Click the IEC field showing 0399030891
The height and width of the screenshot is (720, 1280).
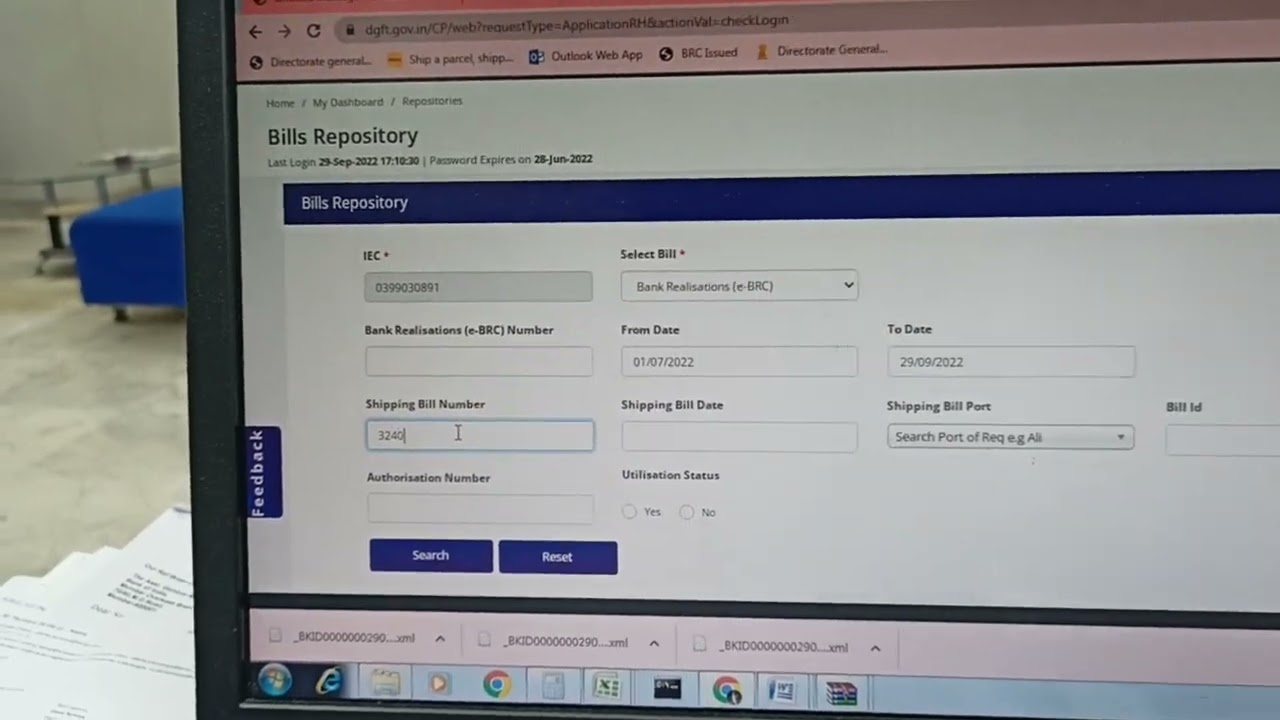click(x=478, y=287)
